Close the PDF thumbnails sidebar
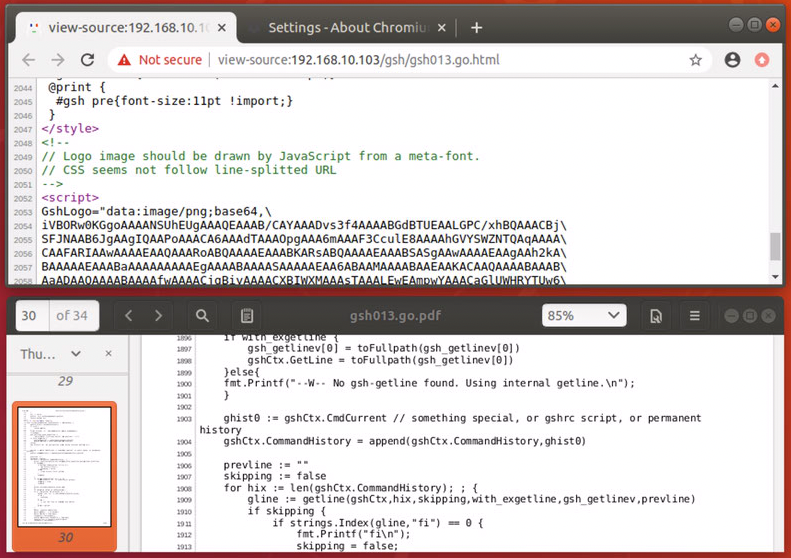Screen dimensions: 791x558 (x=109, y=354)
